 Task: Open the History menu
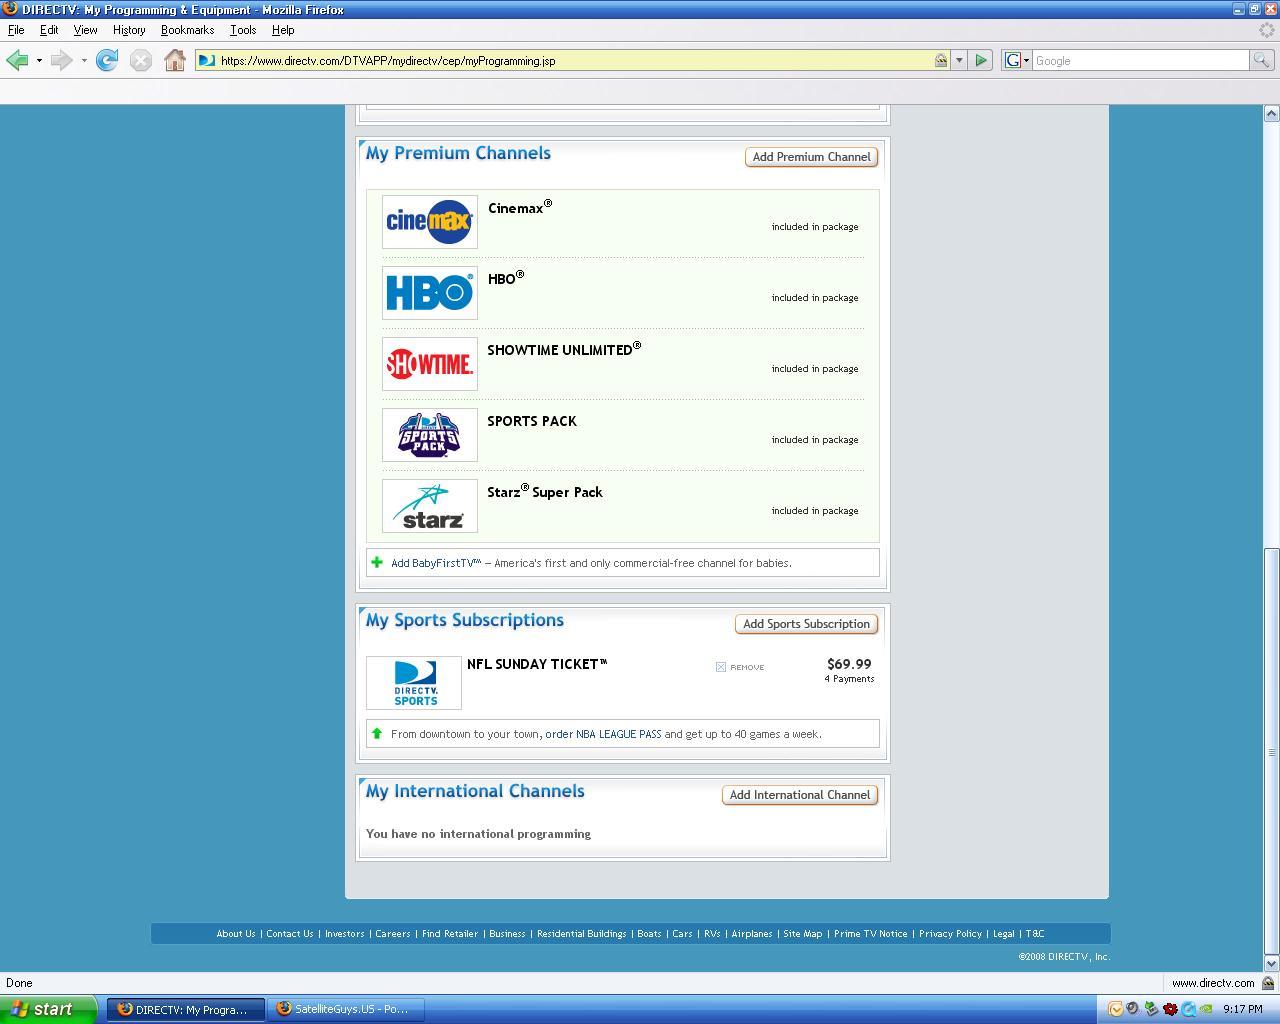(x=129, y=30)
